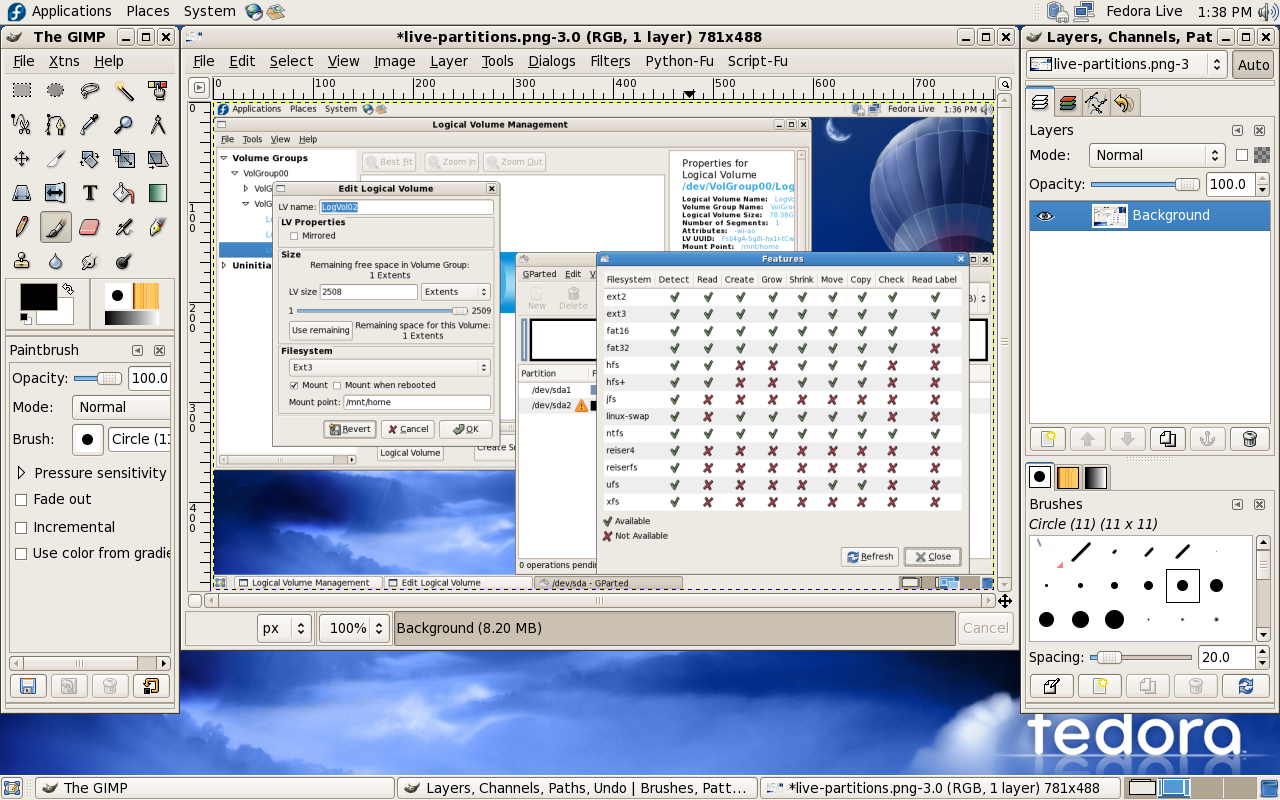
Task: Select the Dodge/Burn tool
Action: click(x=123, y=261)
